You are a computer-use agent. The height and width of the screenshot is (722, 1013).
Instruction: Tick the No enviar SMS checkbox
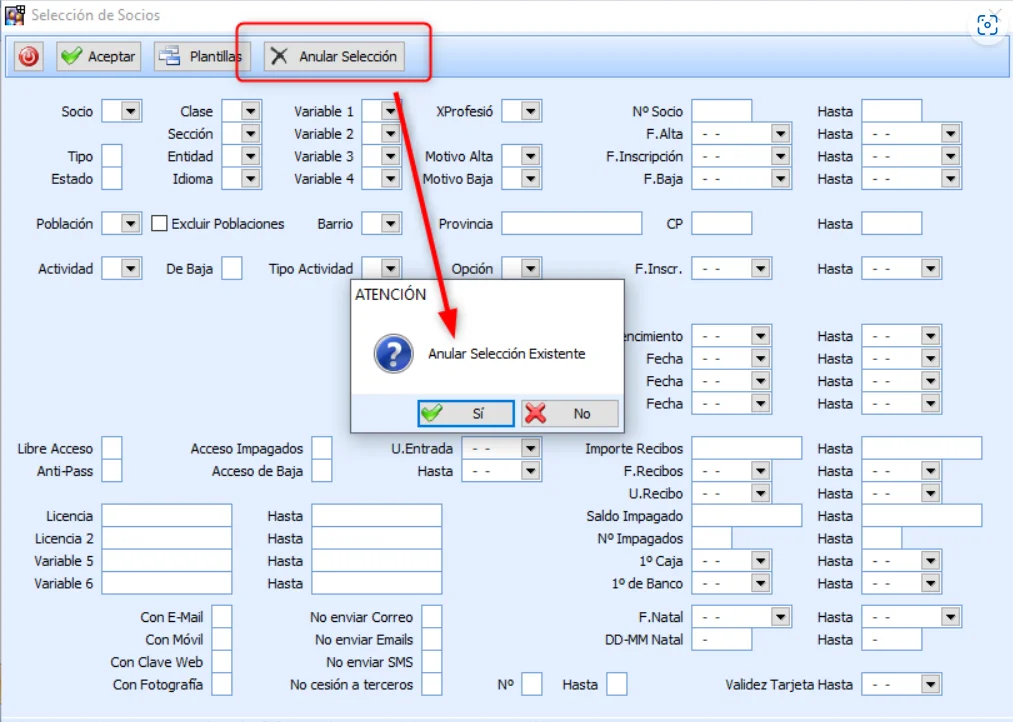point(431,662)
